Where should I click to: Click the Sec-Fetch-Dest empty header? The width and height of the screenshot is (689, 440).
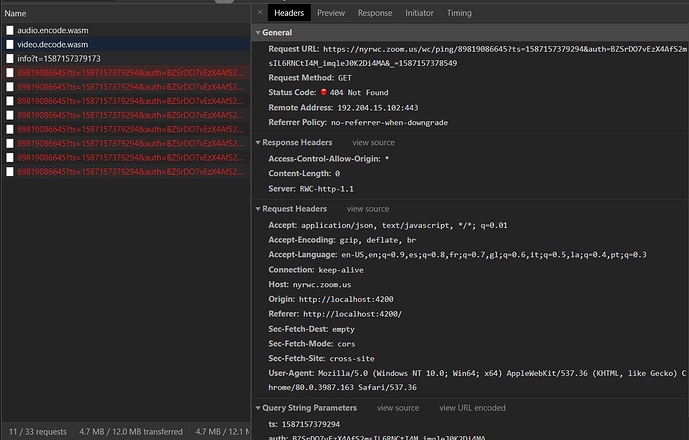point(312,329)
